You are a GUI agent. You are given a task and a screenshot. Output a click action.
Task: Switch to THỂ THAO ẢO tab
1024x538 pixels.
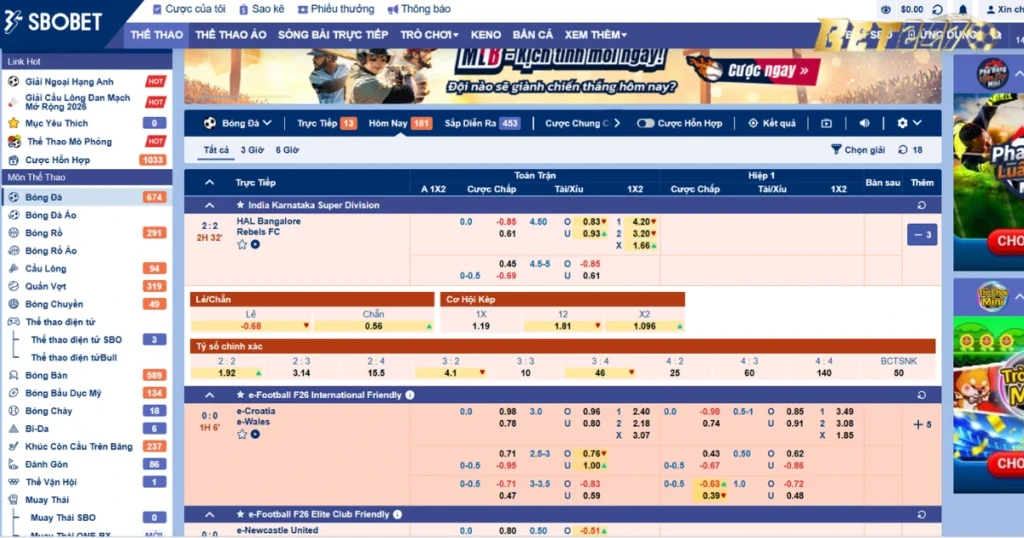point(231,35)
